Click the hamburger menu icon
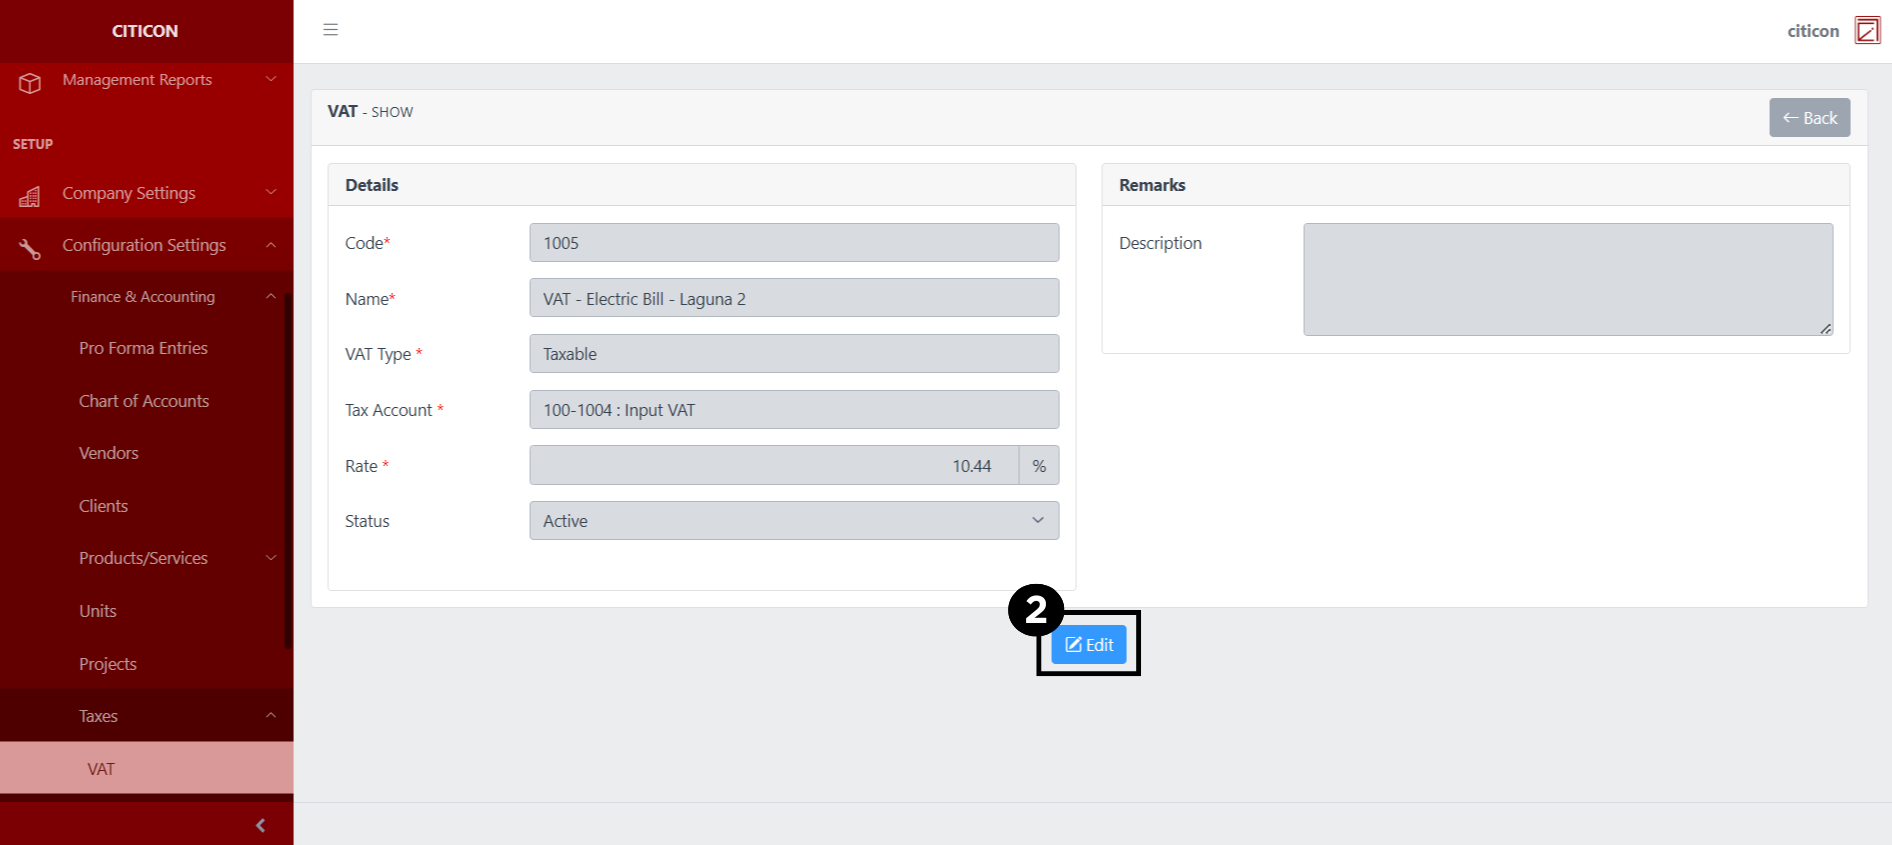The height and width of the screenshot is (845, 1892). click(330, 30)
